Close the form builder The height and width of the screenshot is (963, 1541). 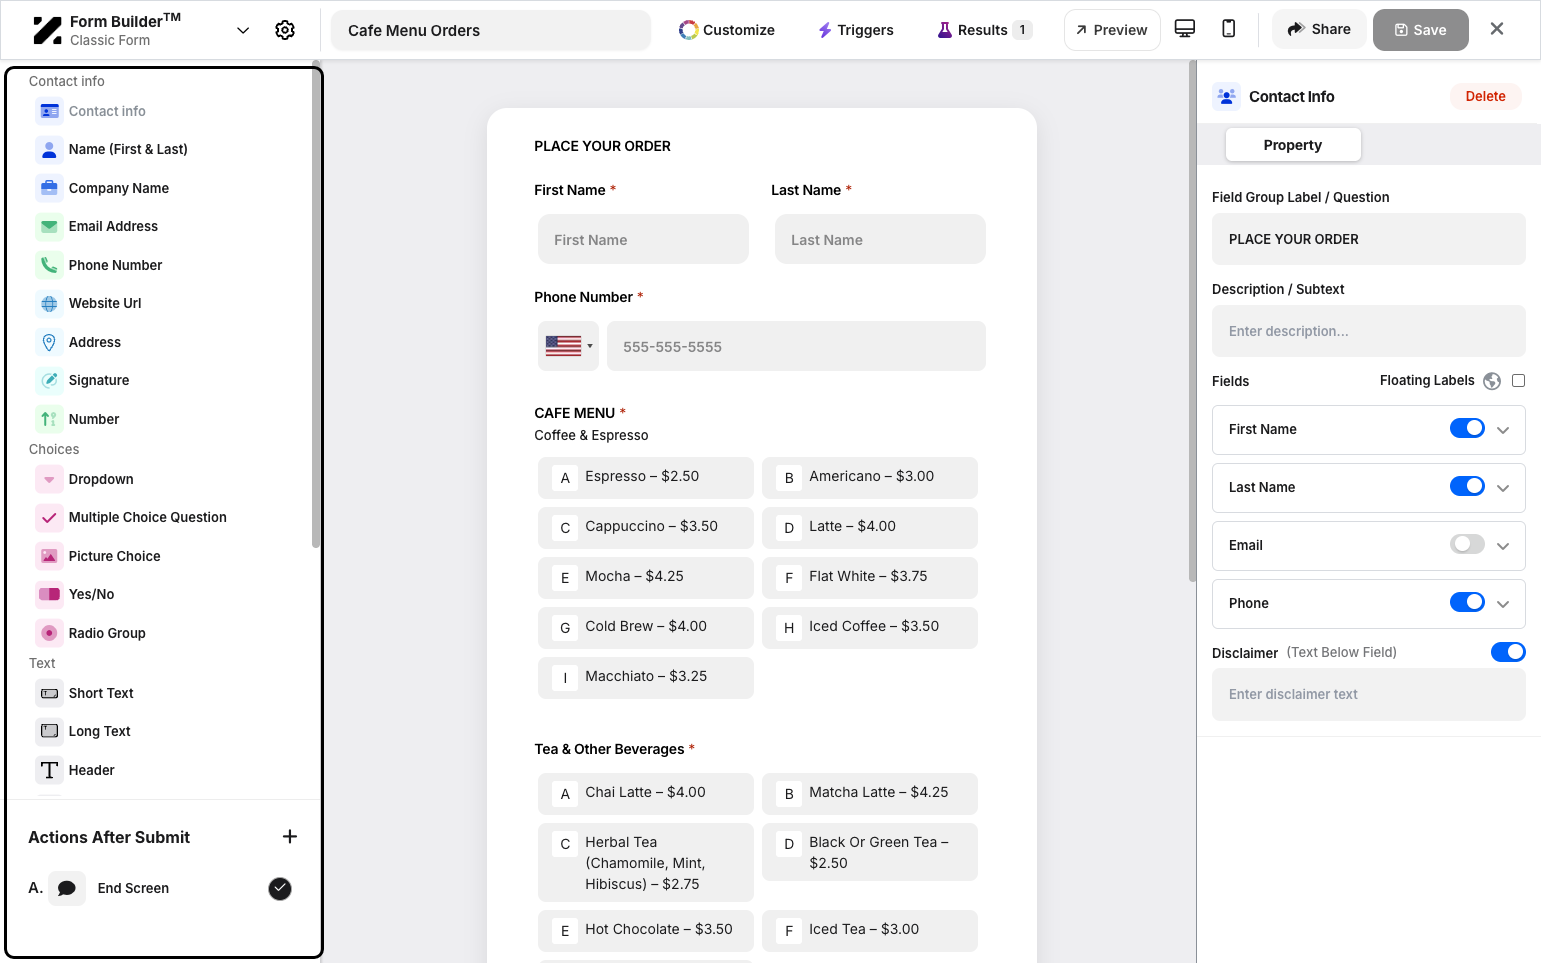pos(1497,29)
